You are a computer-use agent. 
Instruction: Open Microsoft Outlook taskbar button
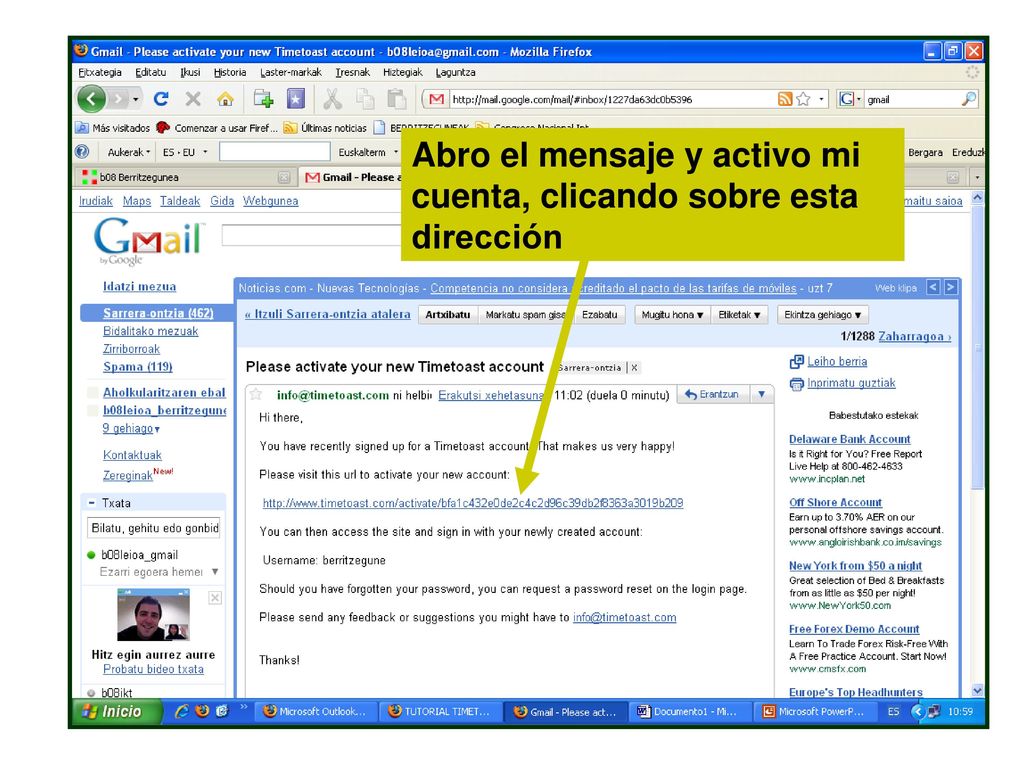(x=314, y=712)
